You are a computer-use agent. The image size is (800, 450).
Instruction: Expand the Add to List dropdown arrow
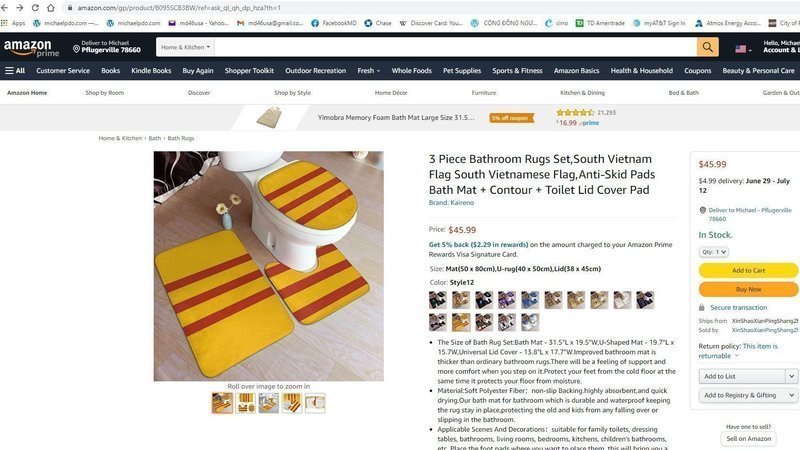pyautogui.click(x=791, y=376)
